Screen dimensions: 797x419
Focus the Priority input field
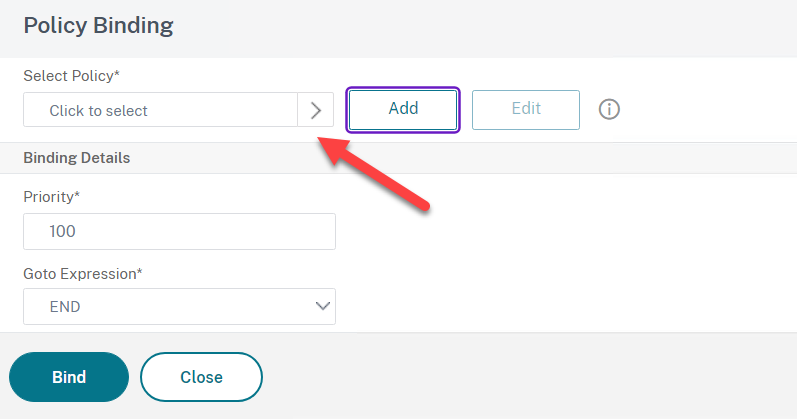pos(179,231)
